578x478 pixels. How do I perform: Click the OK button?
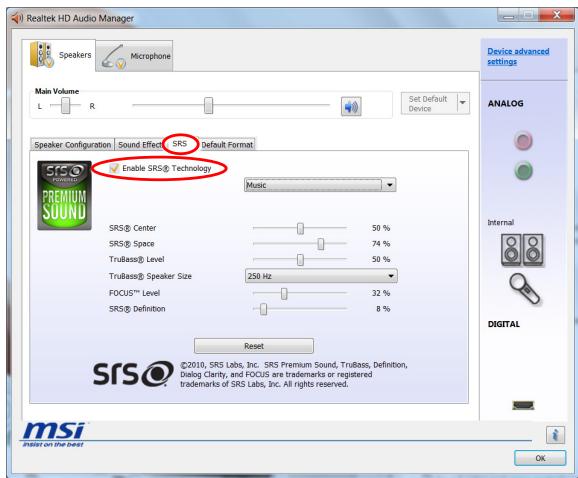click(x=540, y=458)
